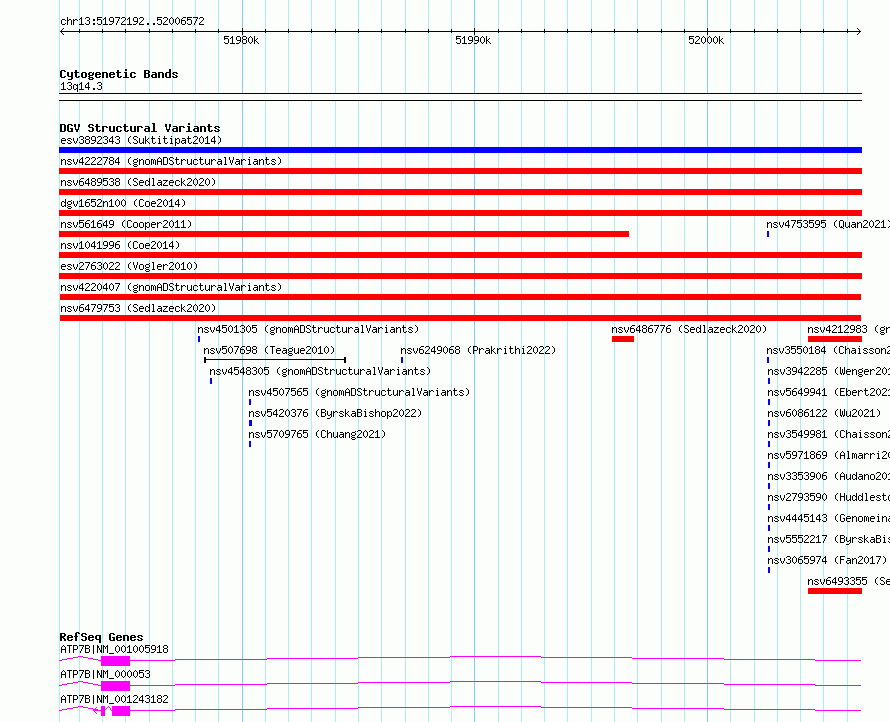Click the 51980k ruler position label
Screen dimensions: 890x722
coord(241,40)
